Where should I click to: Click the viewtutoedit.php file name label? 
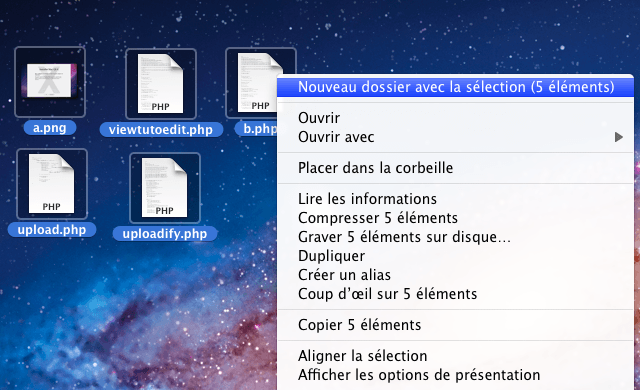[x=161, y=130]
